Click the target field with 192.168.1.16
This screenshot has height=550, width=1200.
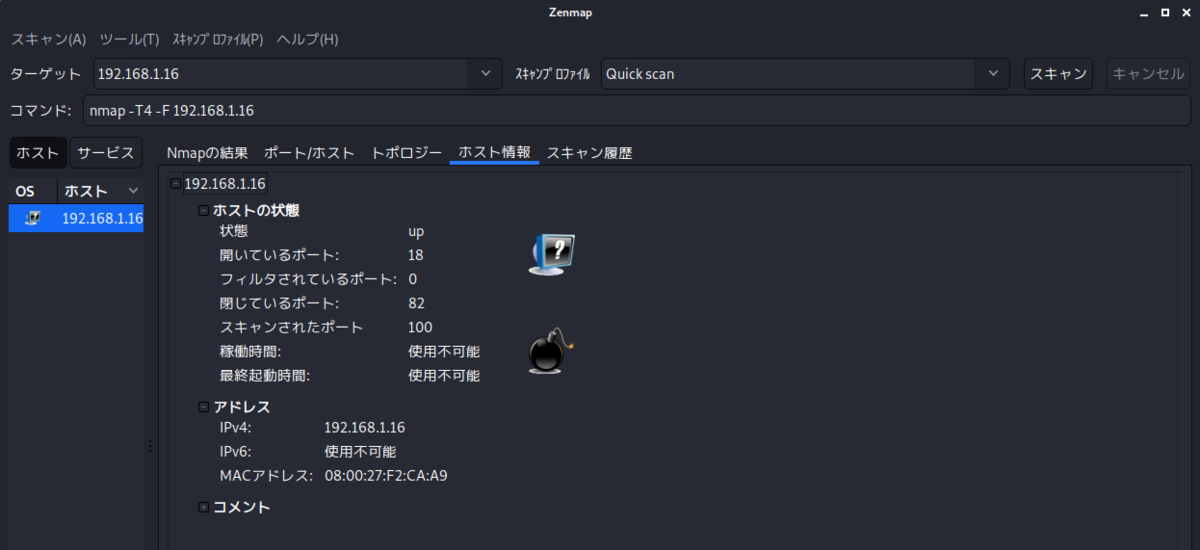(281, 74)
